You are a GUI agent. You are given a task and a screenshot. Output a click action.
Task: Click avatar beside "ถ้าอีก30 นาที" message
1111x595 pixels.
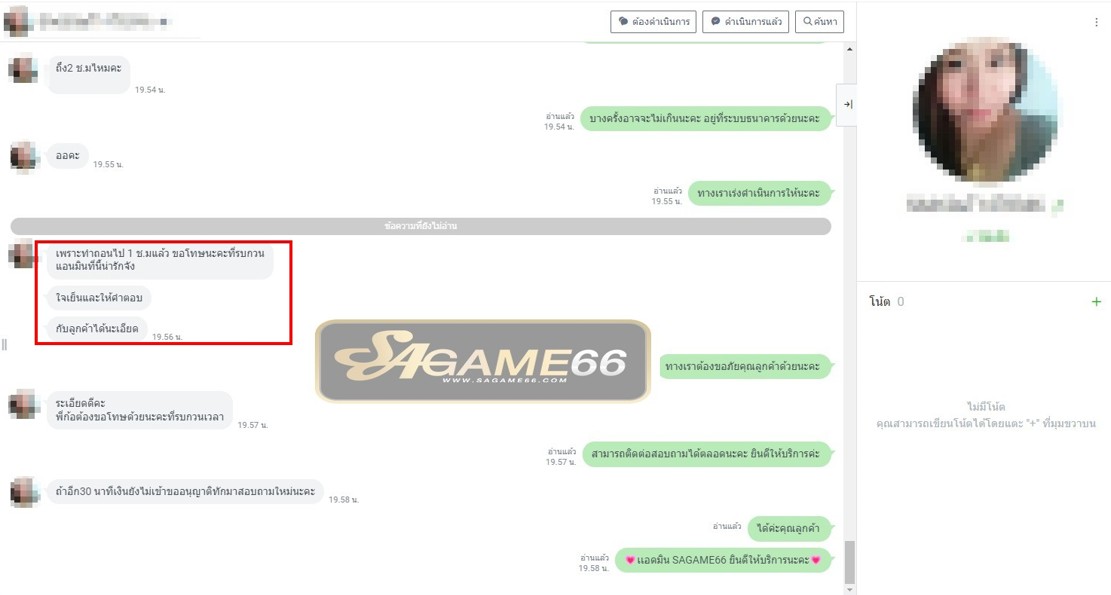[x=23, y=491]
